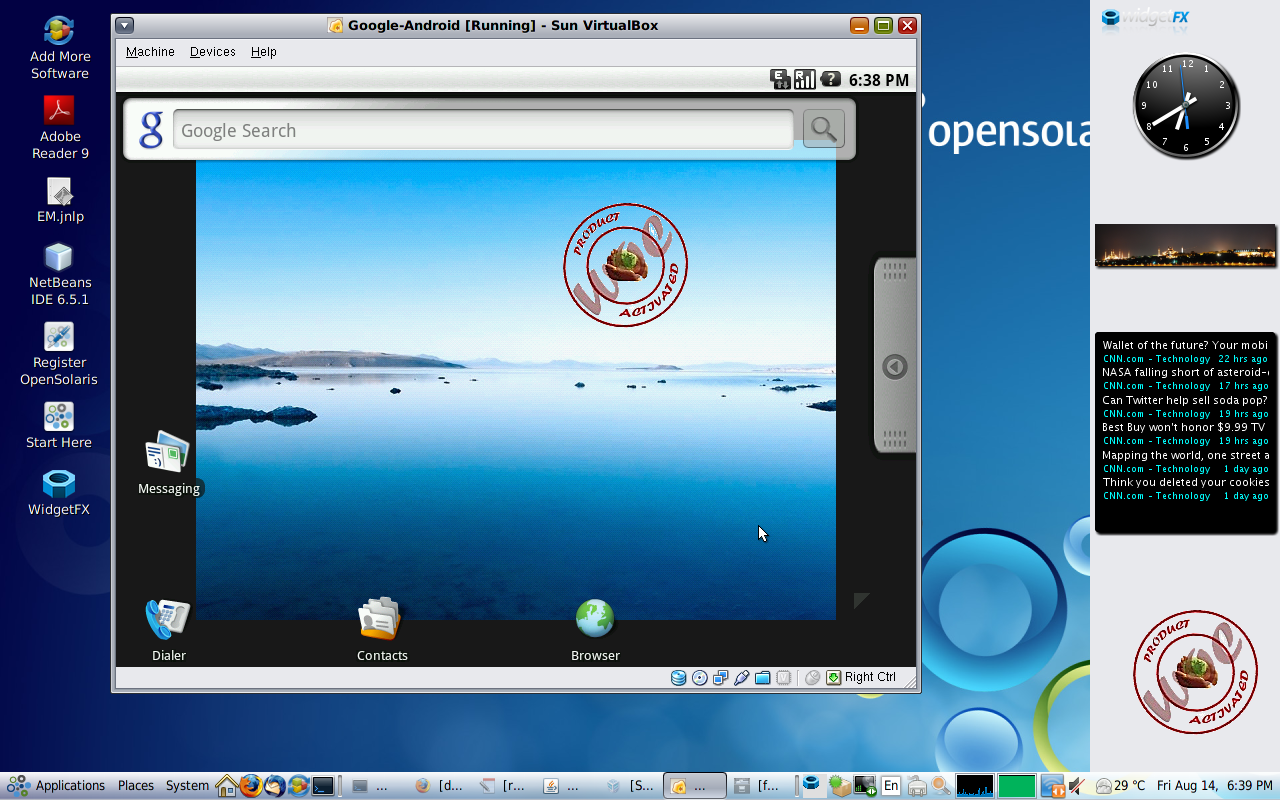Launch Firefox from the bottom panel

coord(251,786)
